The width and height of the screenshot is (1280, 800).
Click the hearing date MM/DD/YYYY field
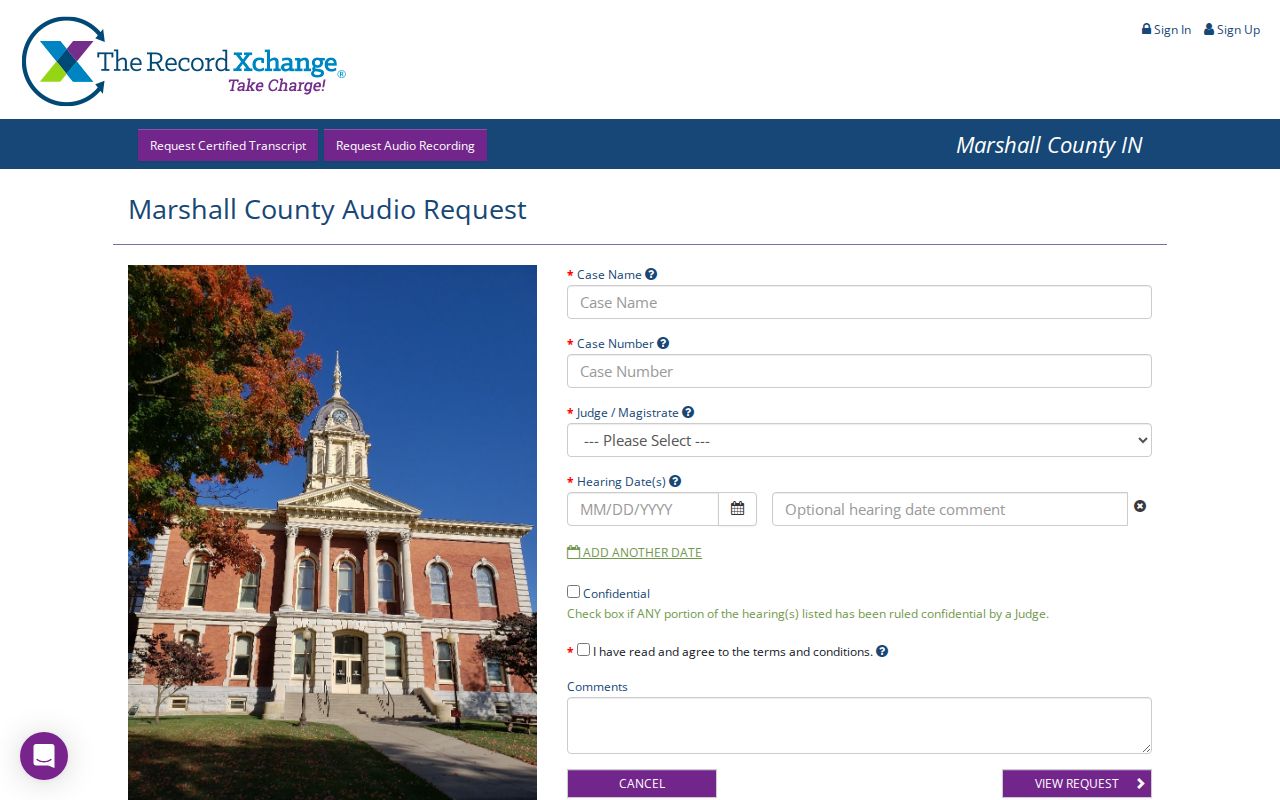pos(643,509)
